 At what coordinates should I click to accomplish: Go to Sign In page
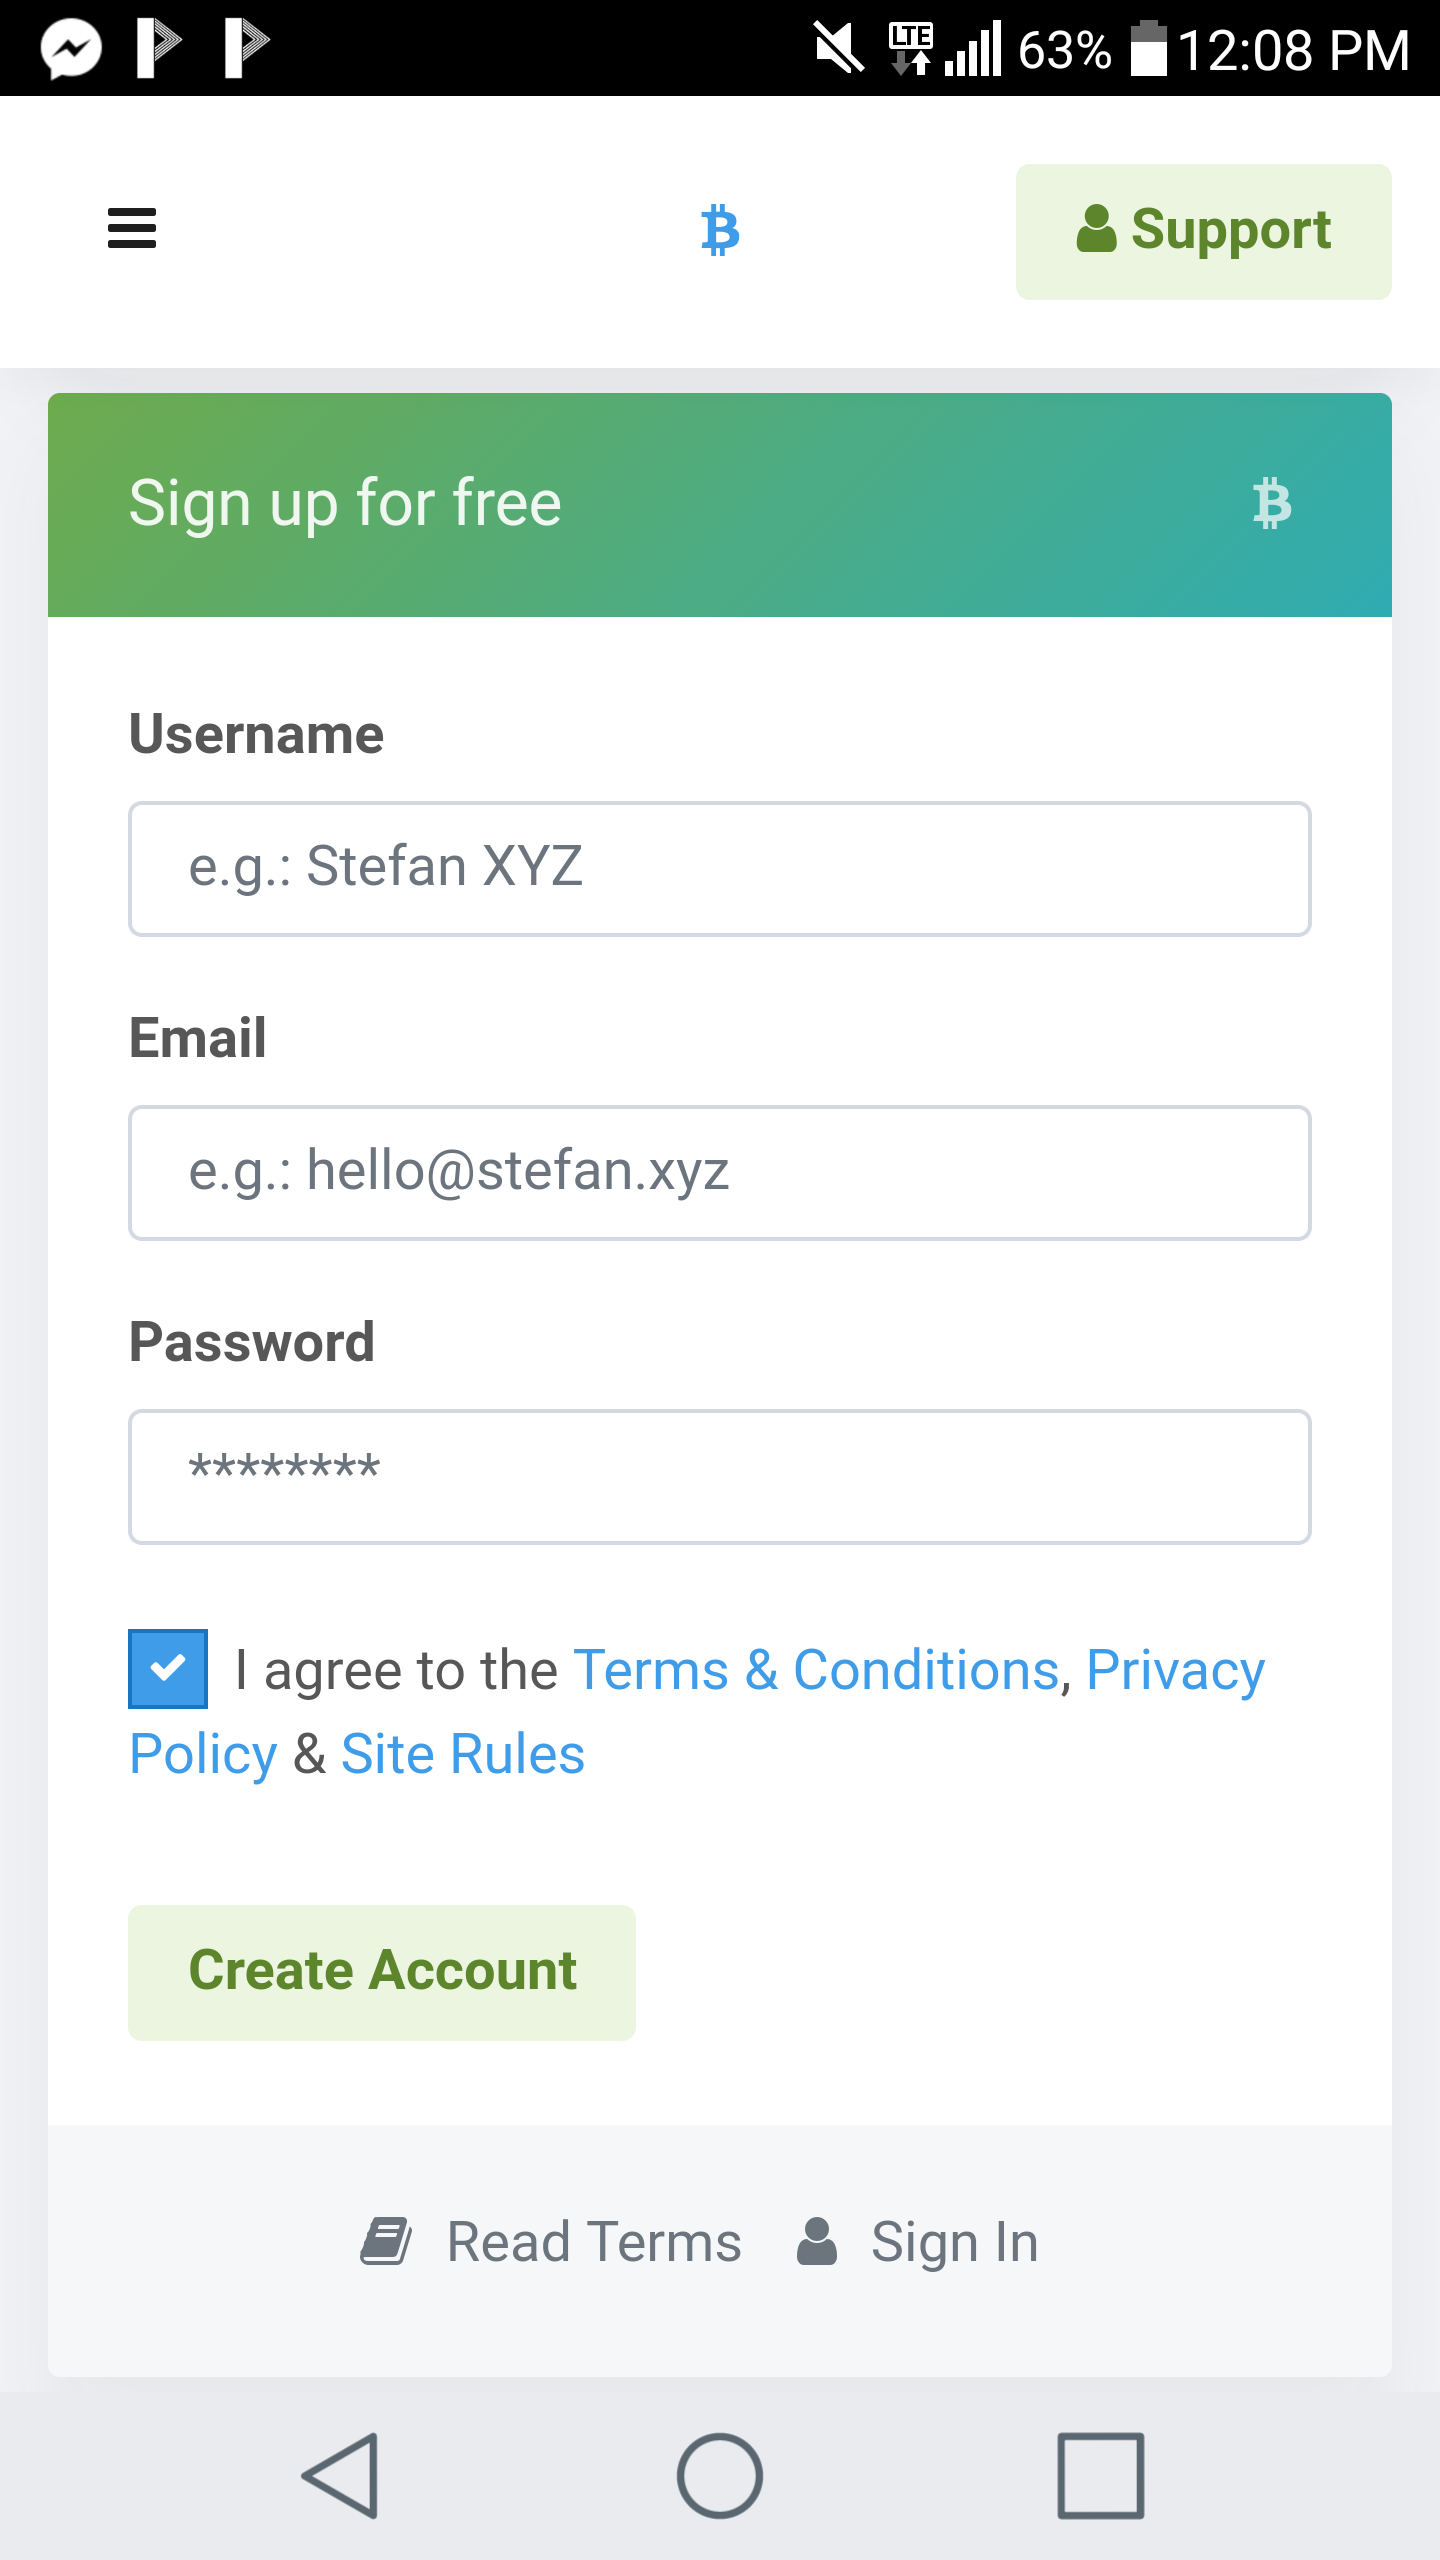[953, 2241]
